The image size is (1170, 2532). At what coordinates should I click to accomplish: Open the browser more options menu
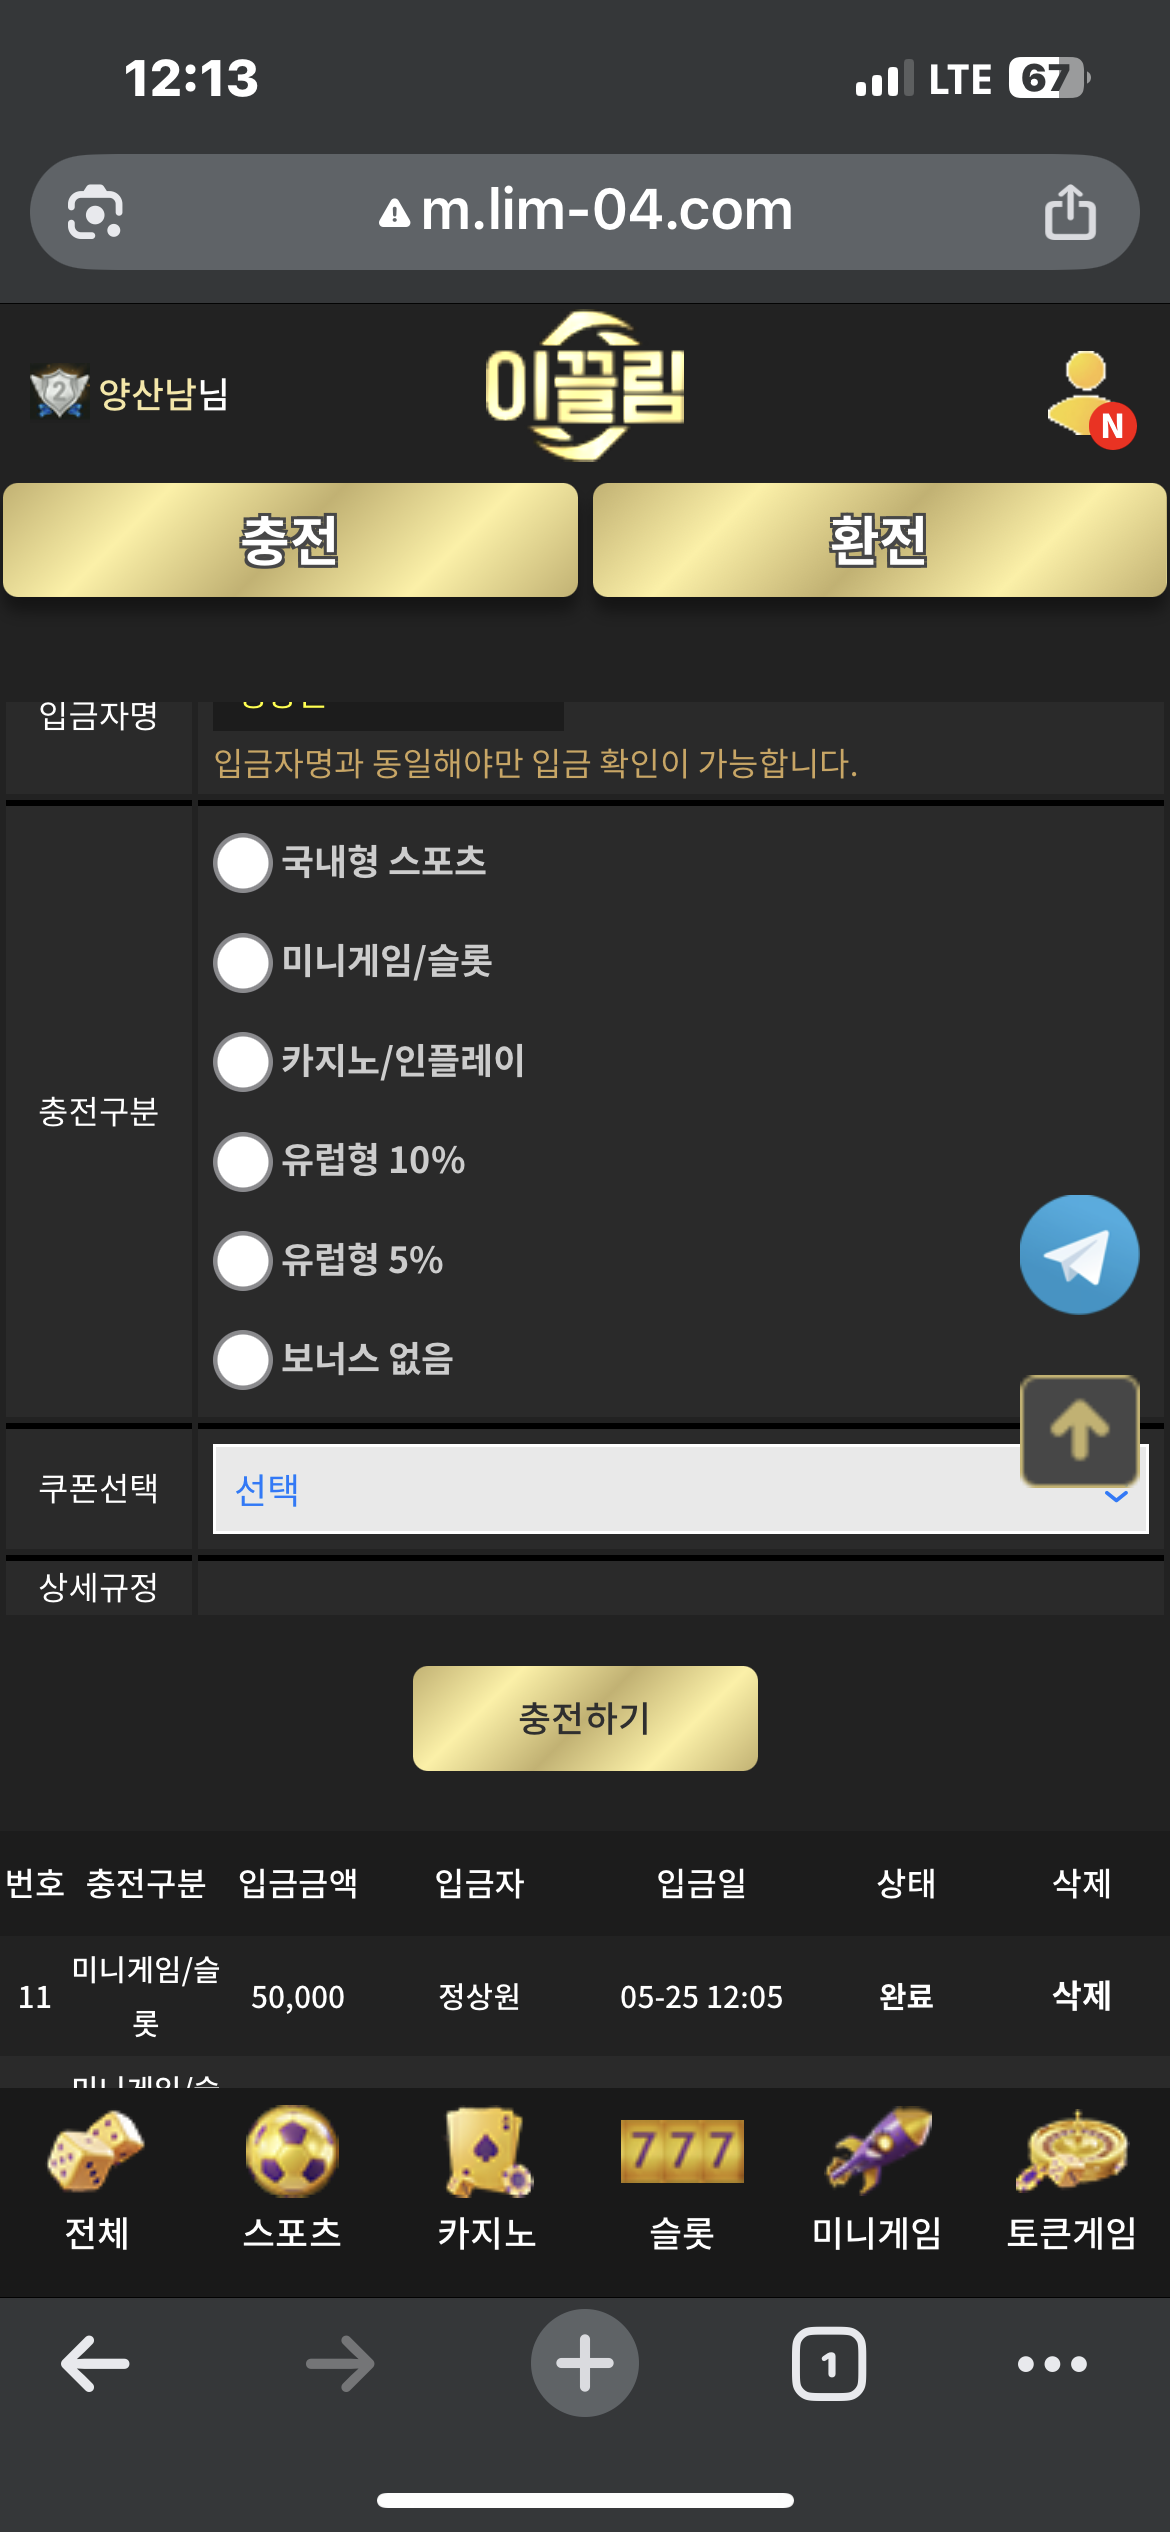[1051, 2364]
